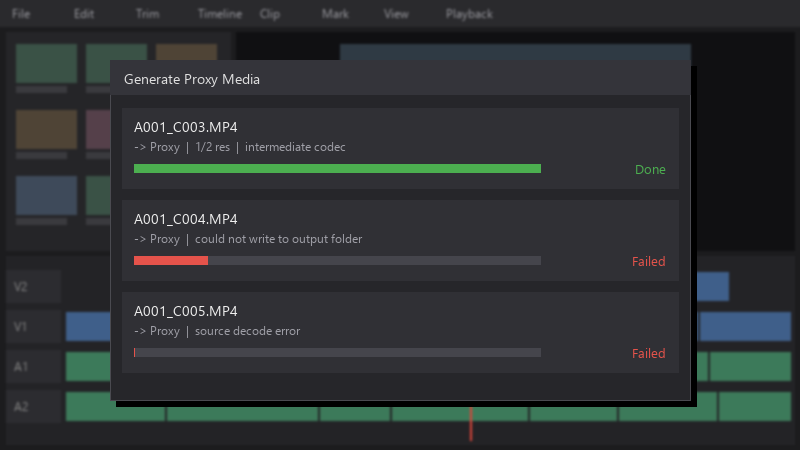
Task: Click the '1/2 res | intermediate codec' detail text
Action: tap(270, 147)
